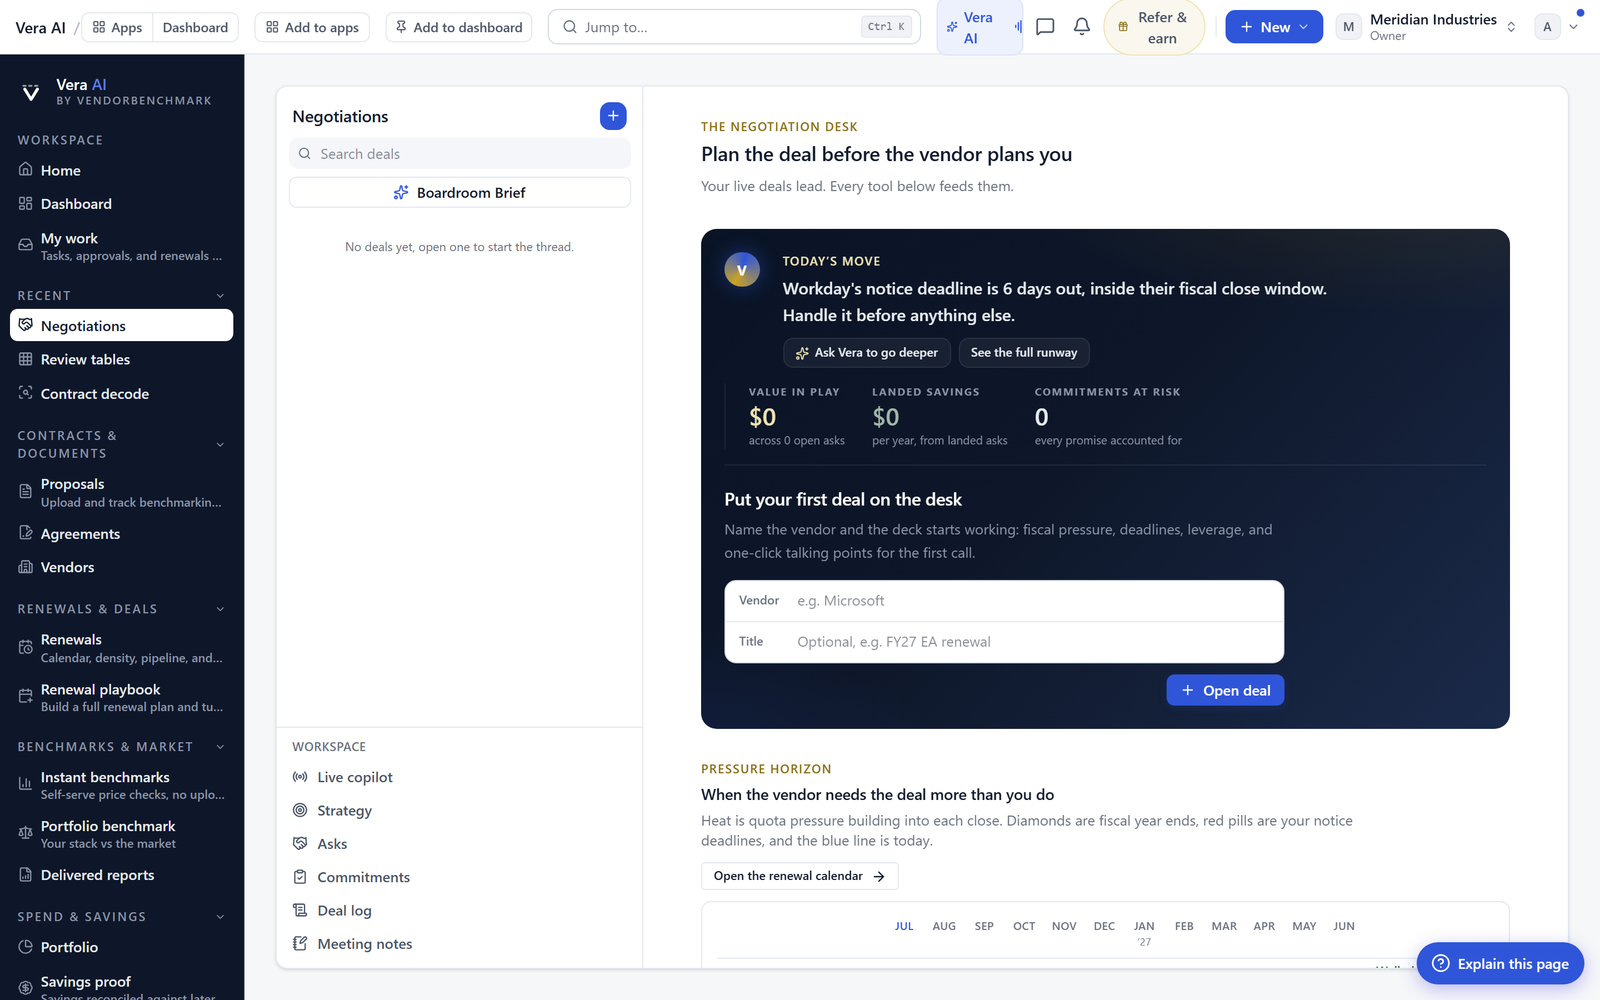1600x1000 pixels.
Task: Open Savings proof in the sidebar
Action: (121, 985)
